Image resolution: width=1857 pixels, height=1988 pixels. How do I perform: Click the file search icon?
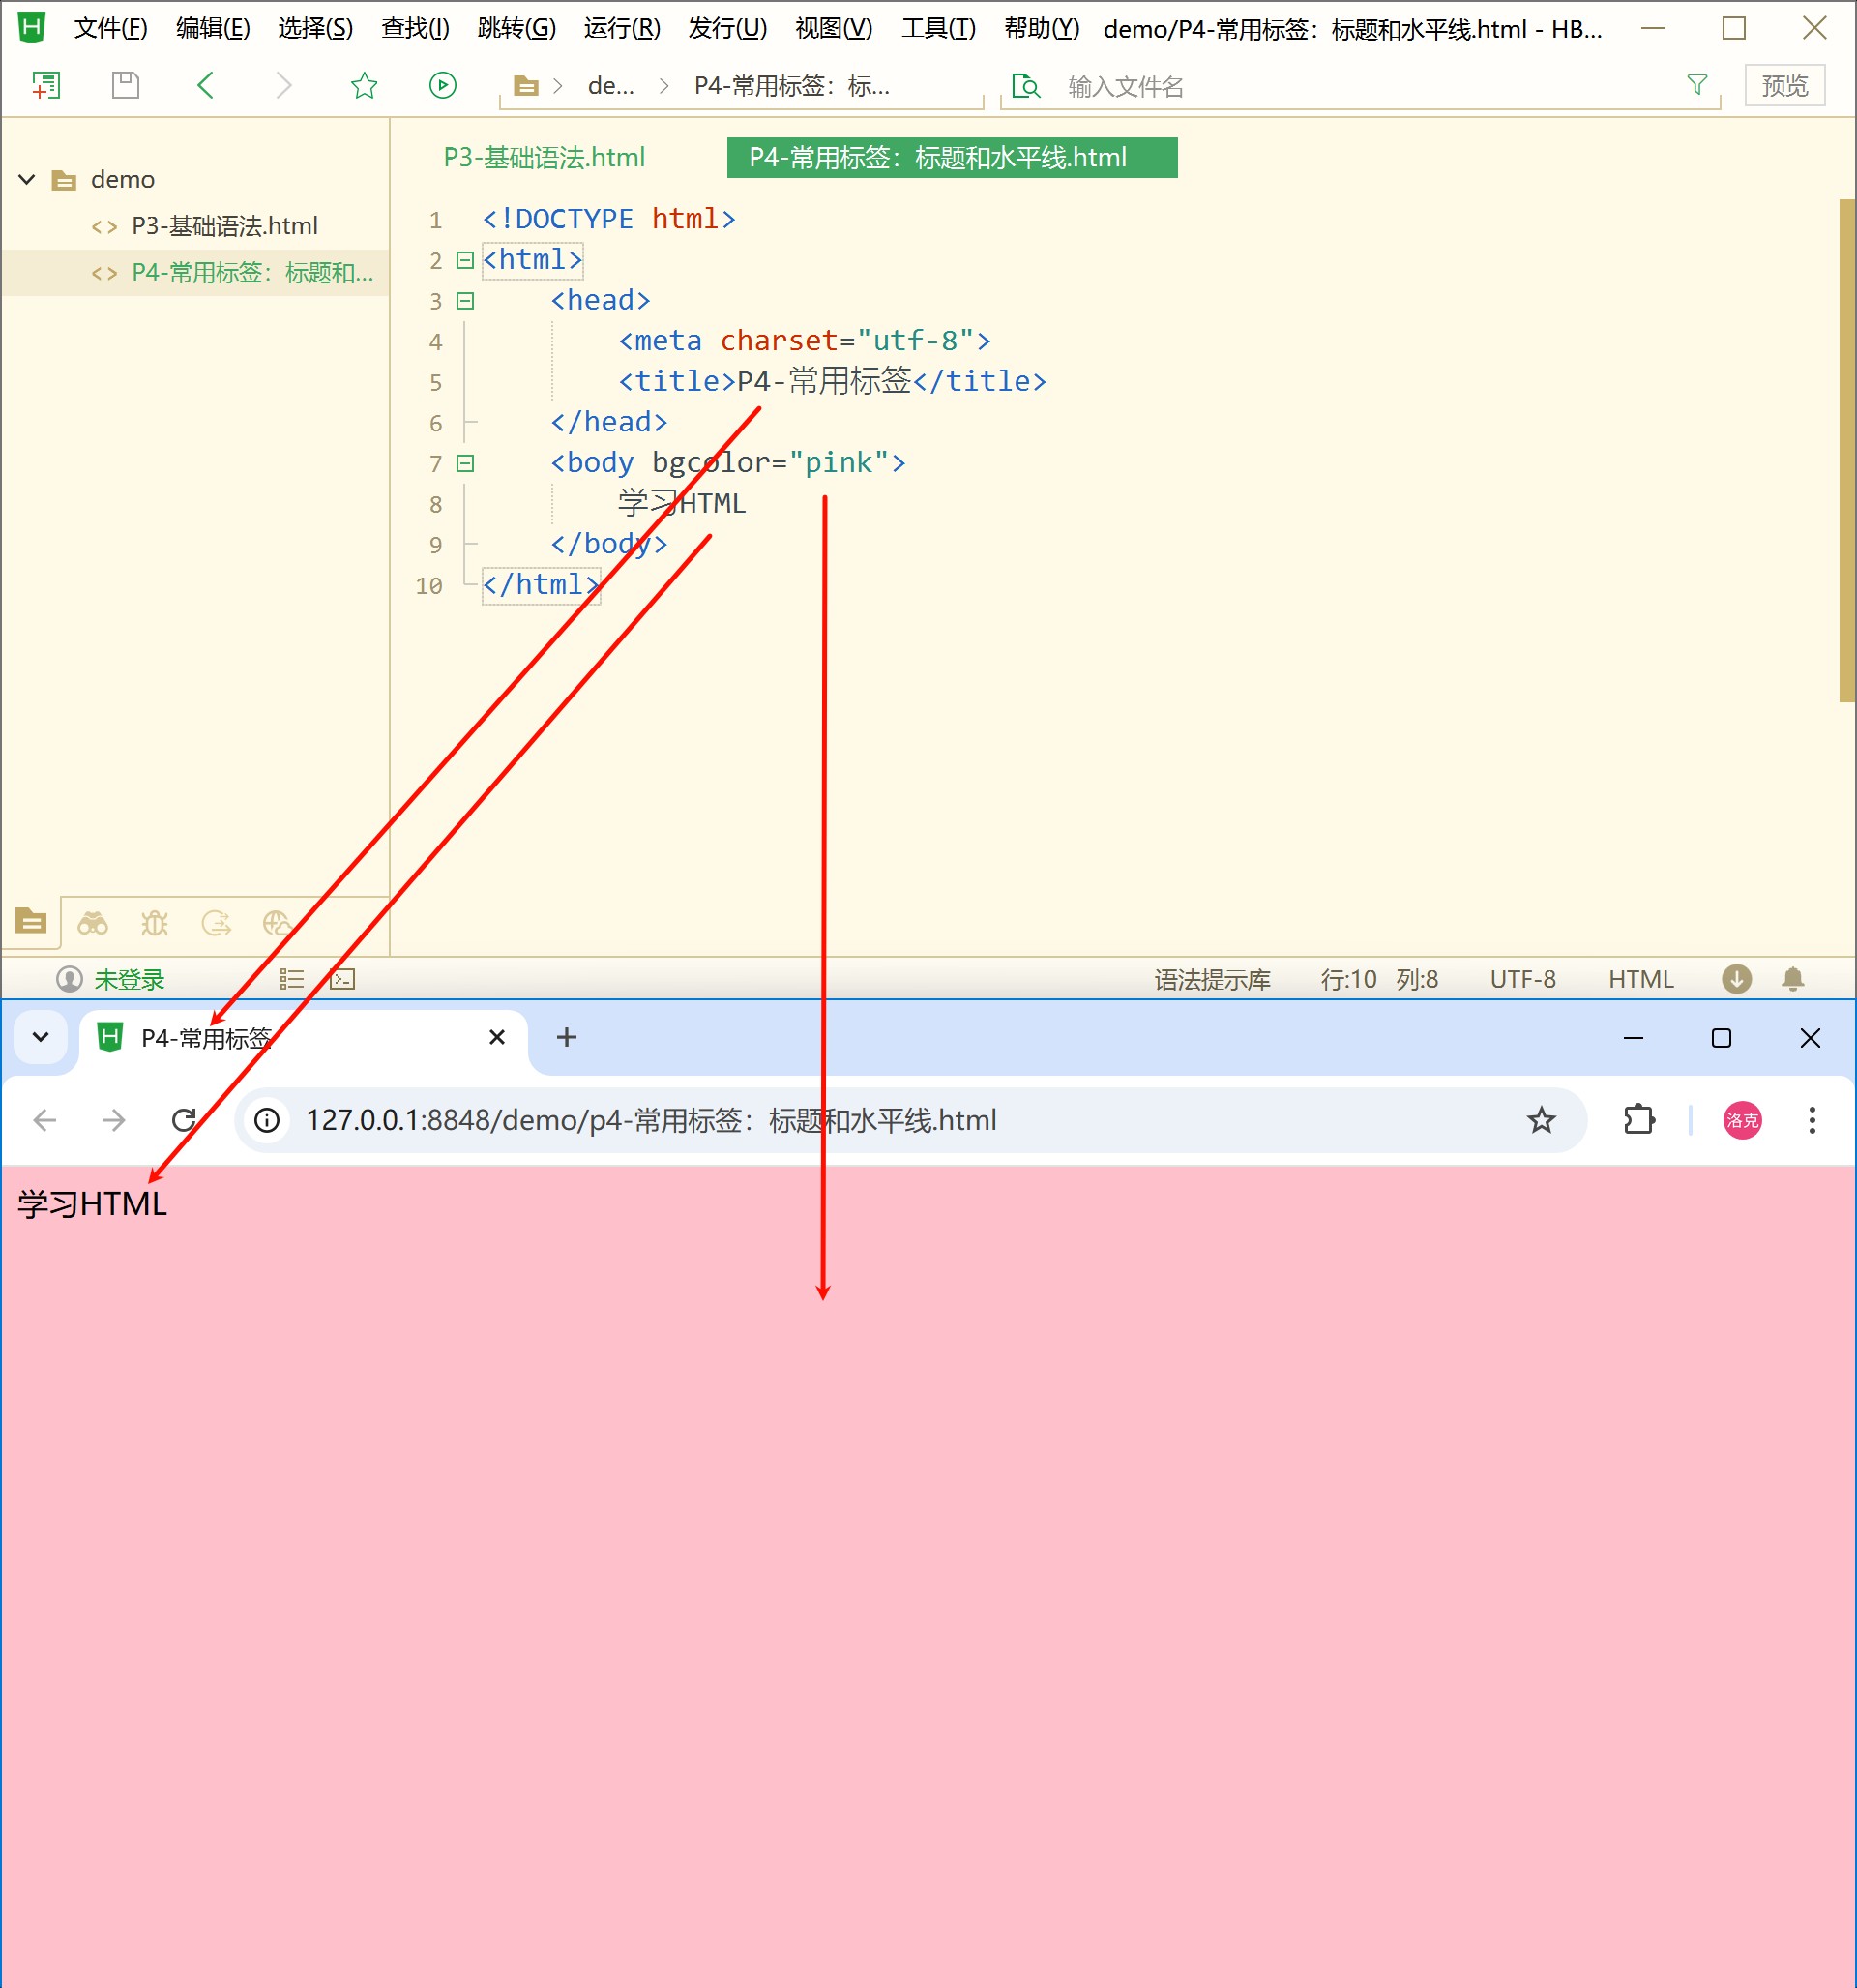[1026, 86]
